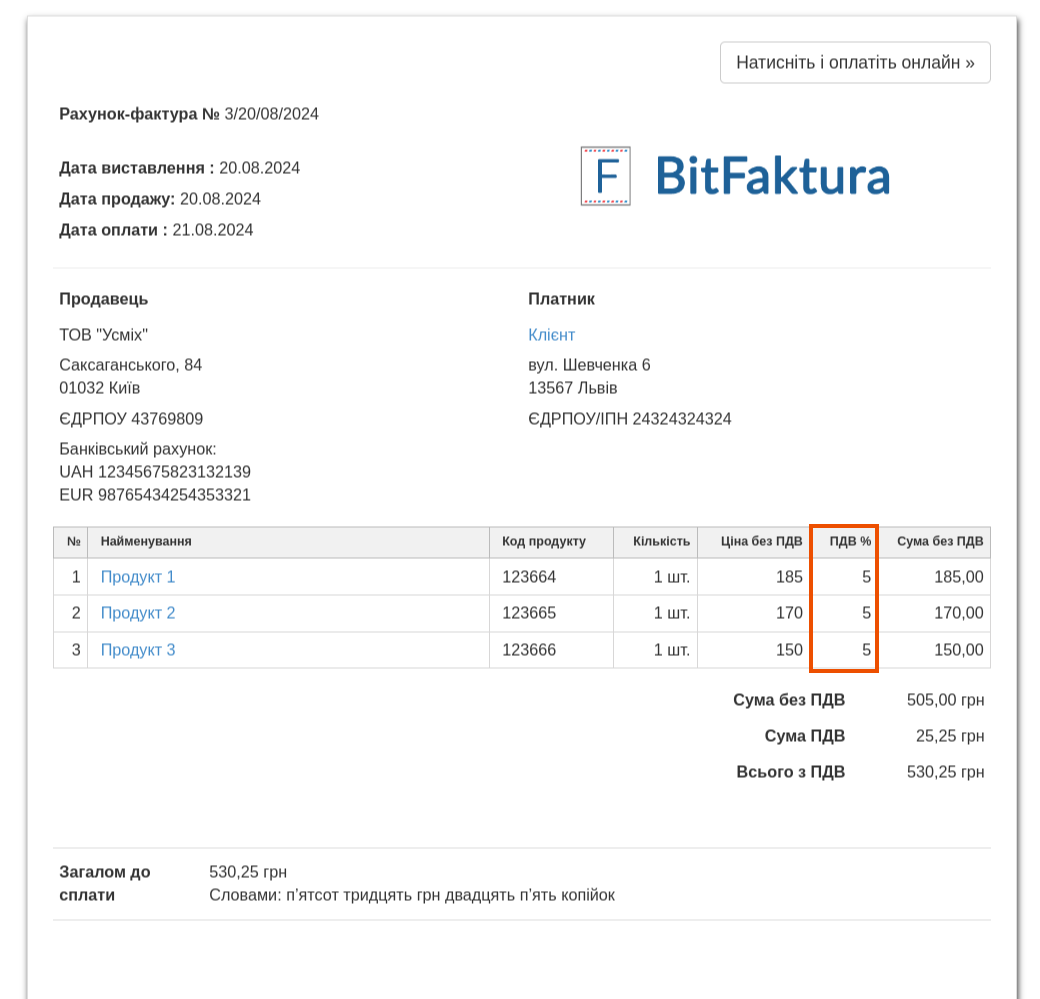Click the seller ЄДРПОУ 43769809 line
The height and width of the screenshot is (999, 1040).
(x=131, y=419)
